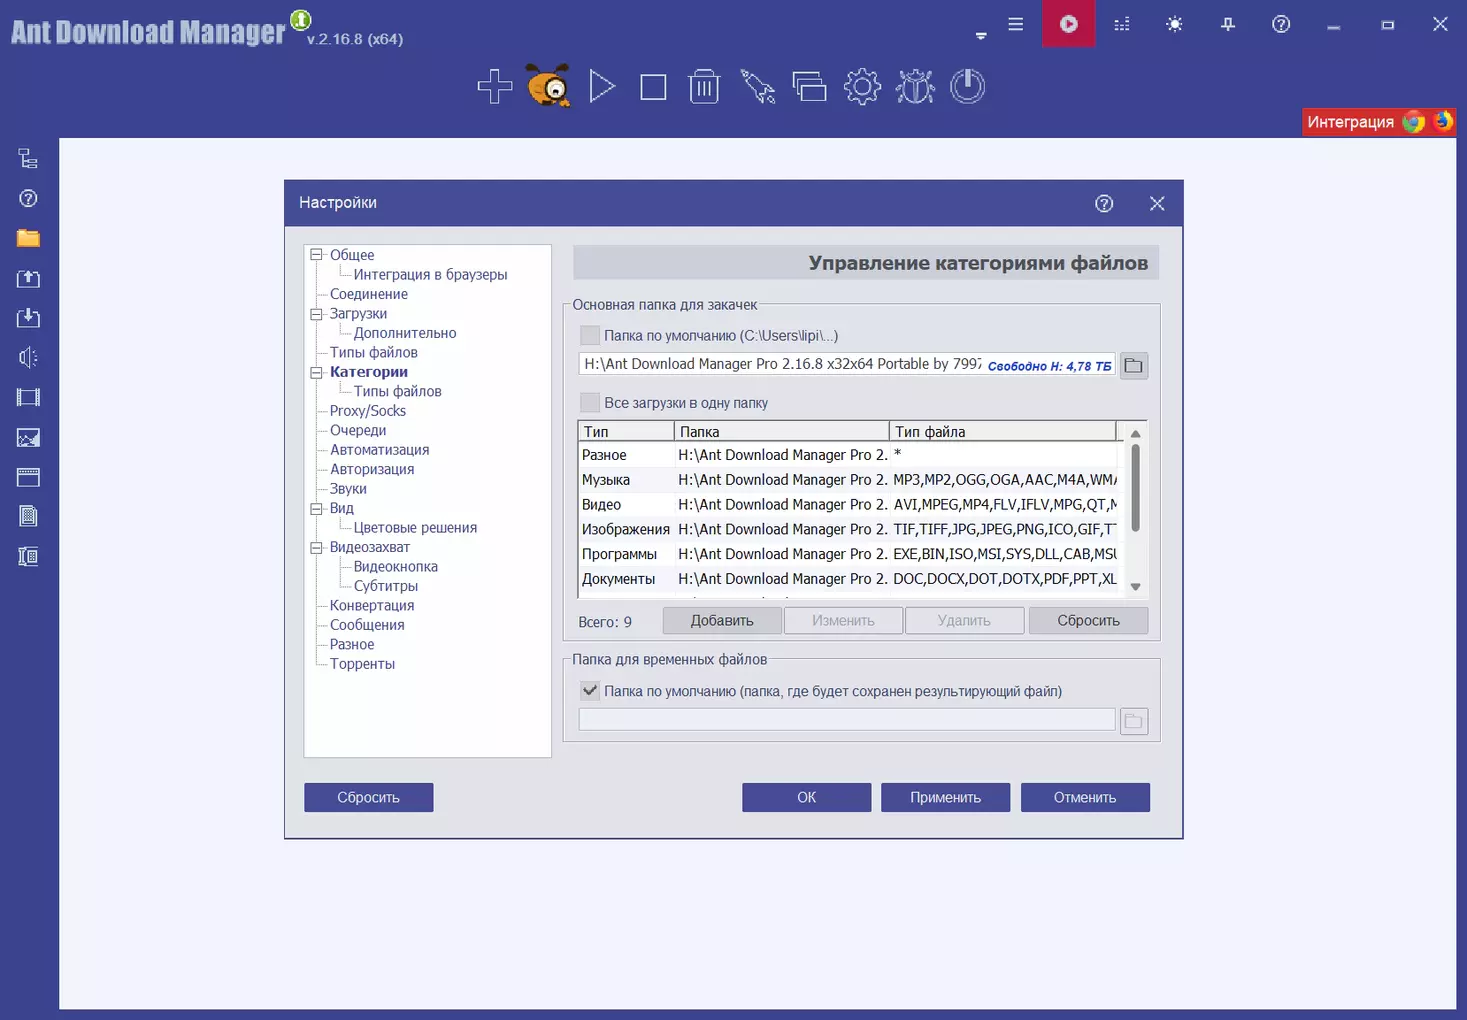The height and width of the screenshot is (1020, 1467).
Task: Click the delete trash bin toolbar icon
Action: tap(704, 88)
